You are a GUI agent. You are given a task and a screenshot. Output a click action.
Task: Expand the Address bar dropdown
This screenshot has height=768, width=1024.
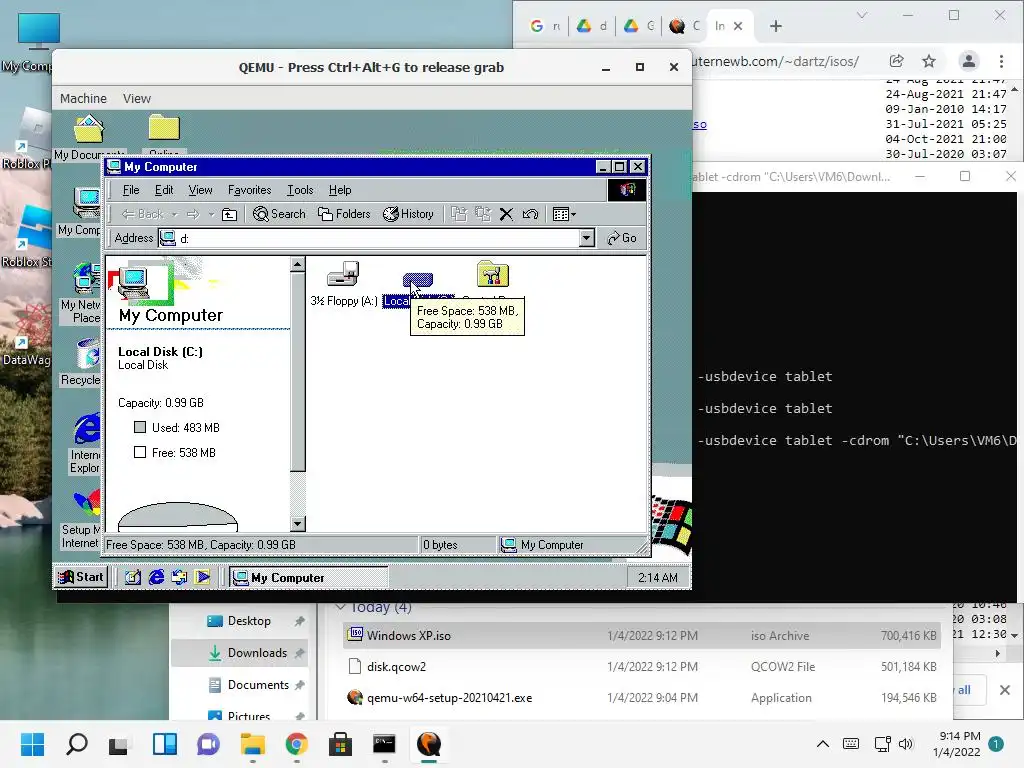pos(586,238)
